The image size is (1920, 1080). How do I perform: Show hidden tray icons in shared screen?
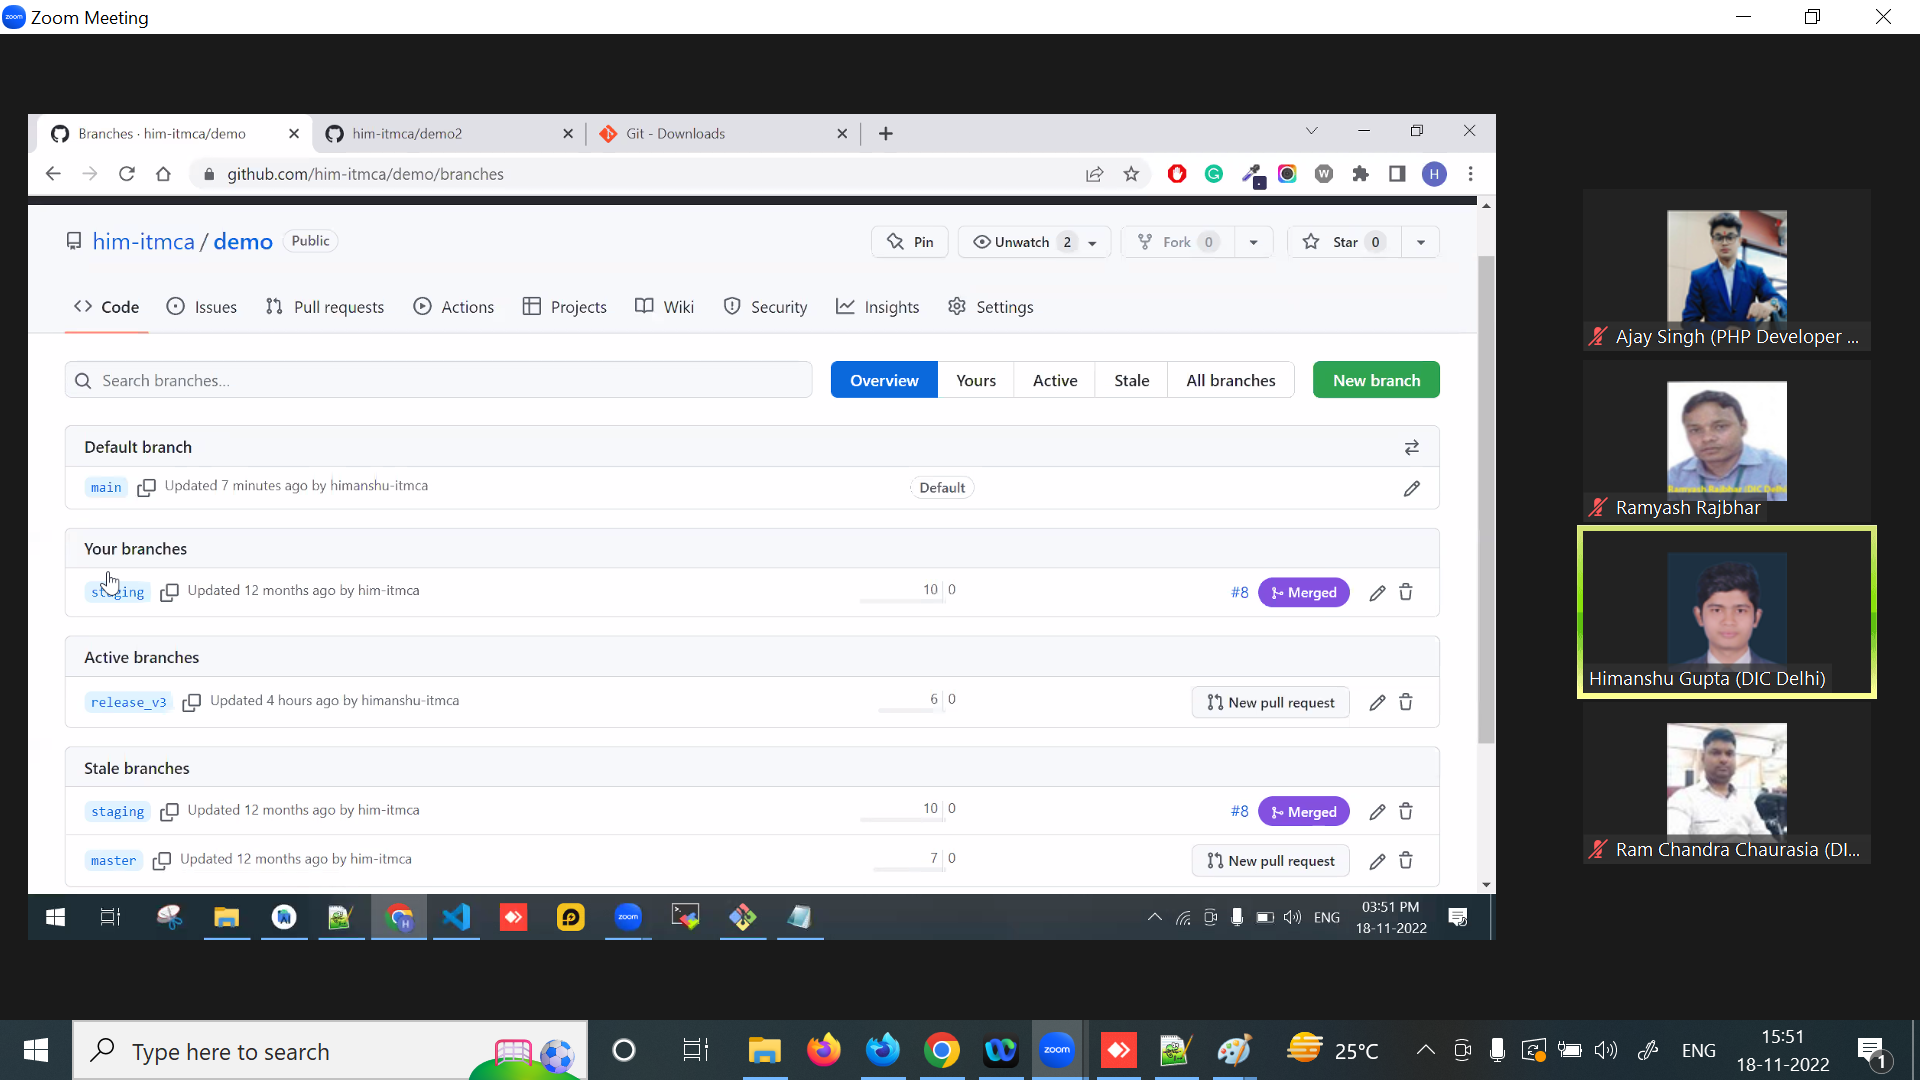(1154, 917)
